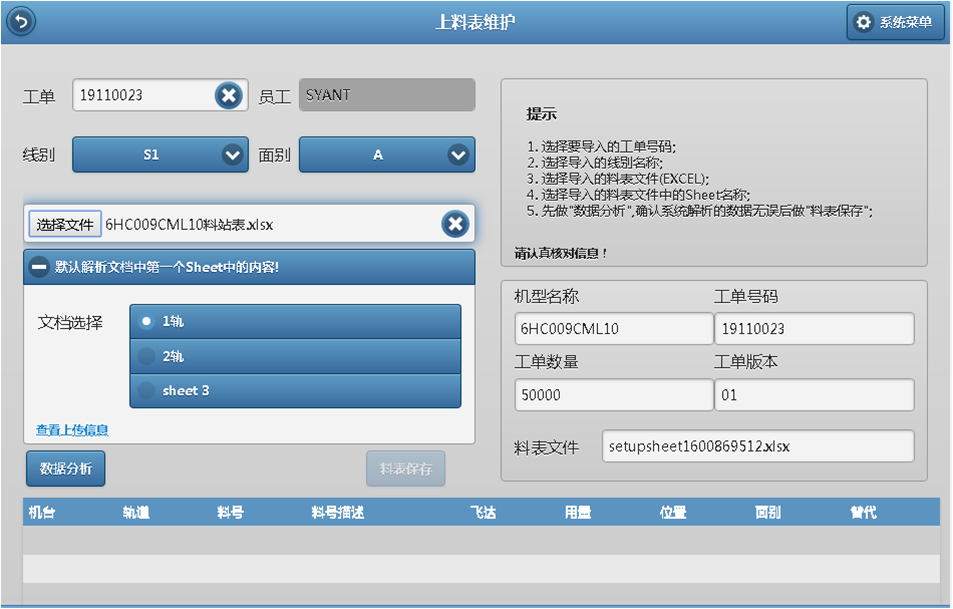
Task: Click the 料号 column header
Action: click(231, 512)
